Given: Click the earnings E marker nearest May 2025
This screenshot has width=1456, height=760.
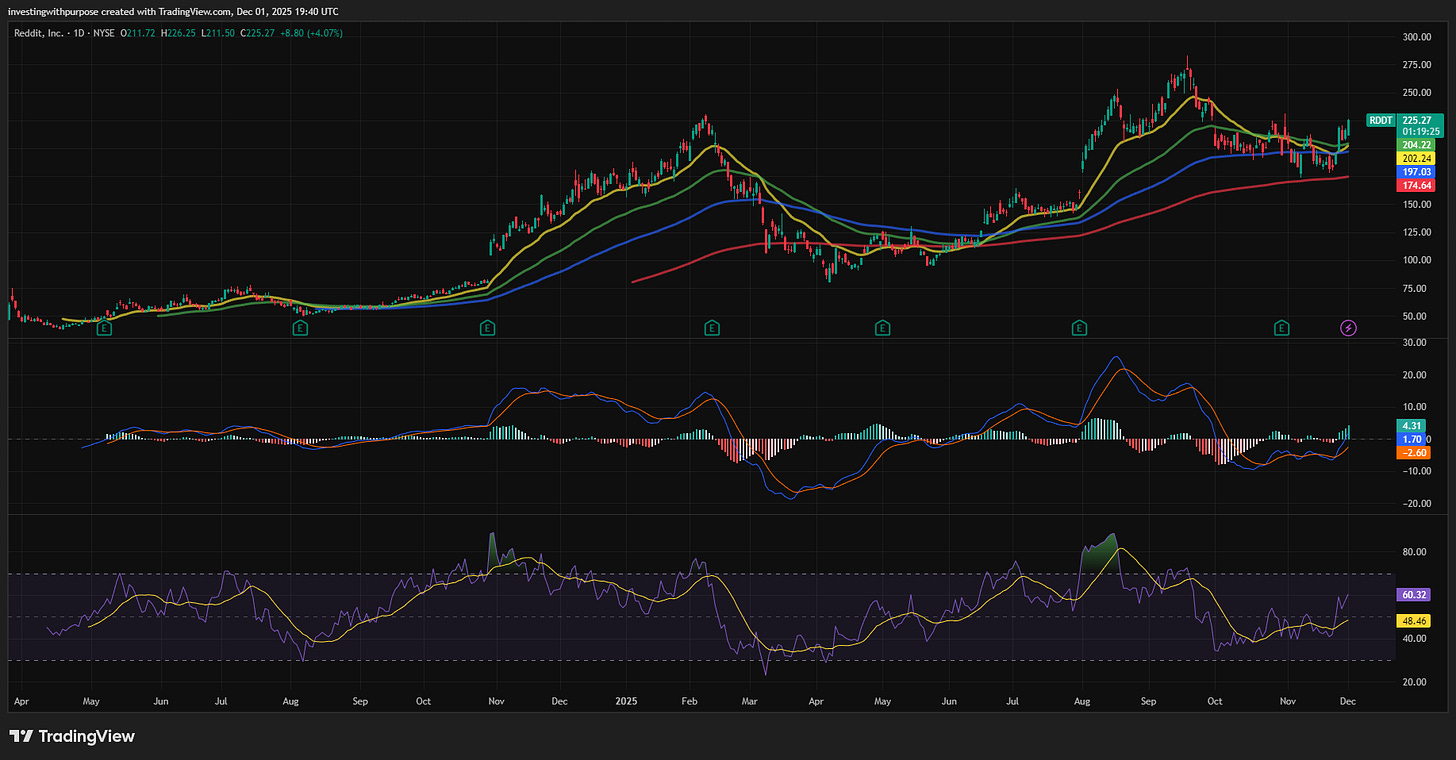Looking at the screenshot, I should click(882, 327).
